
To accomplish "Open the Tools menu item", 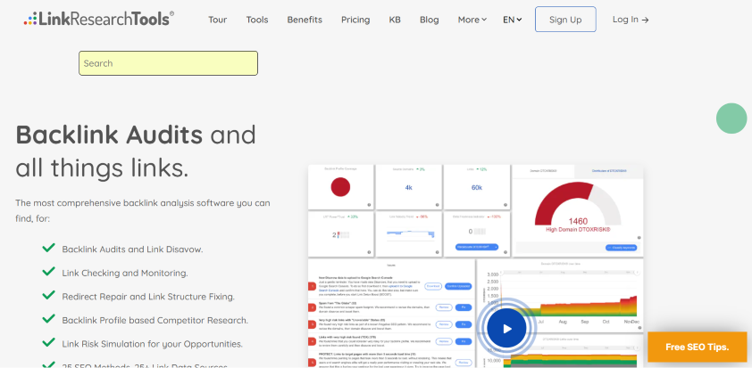I will tap(257, 20).
